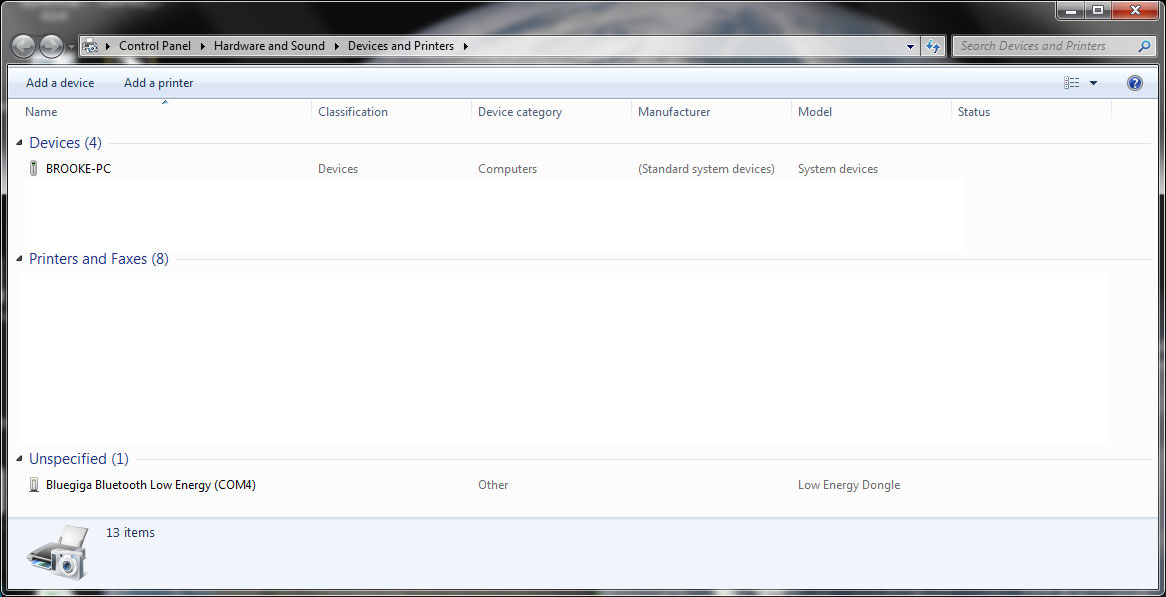Go to Control Panel breadcrumb

[x=154, y=46]
